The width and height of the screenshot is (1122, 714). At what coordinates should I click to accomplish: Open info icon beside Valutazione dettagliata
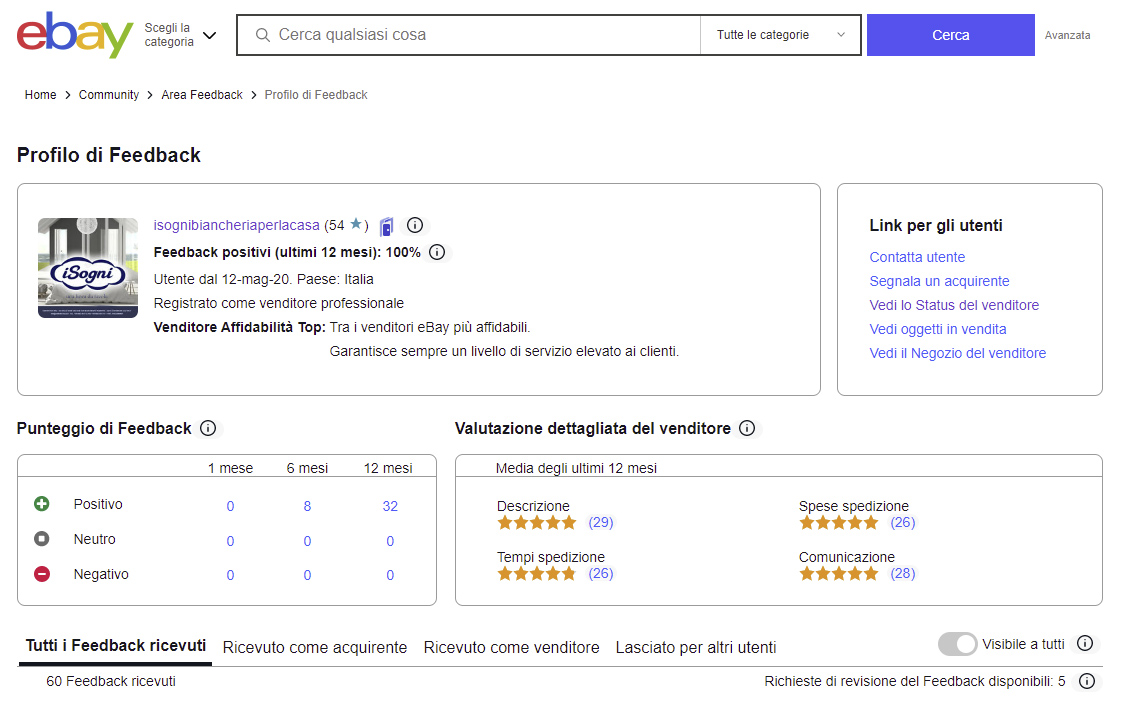point(747,428)
